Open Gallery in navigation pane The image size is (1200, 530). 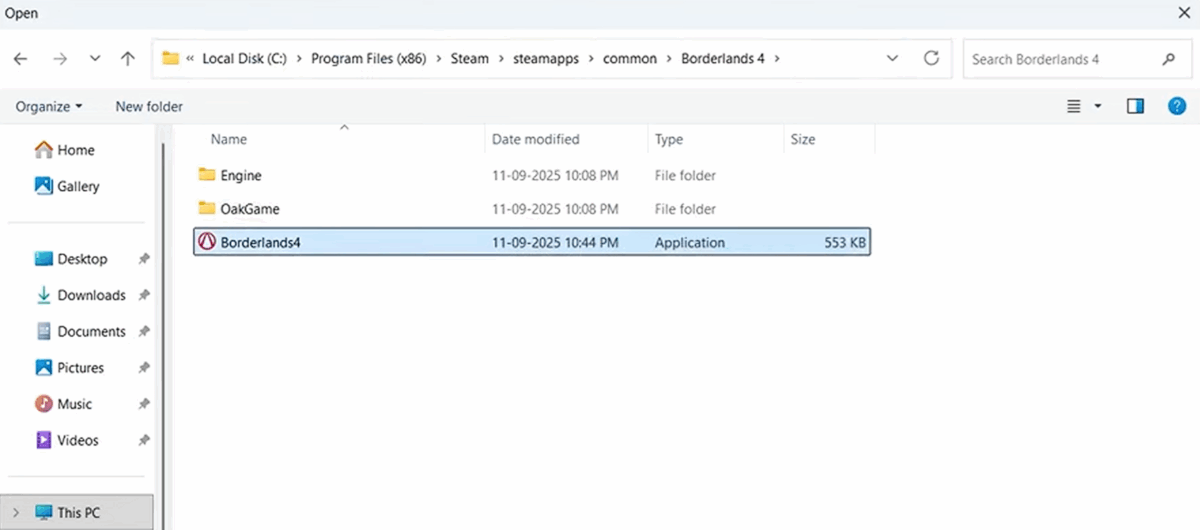78,186
